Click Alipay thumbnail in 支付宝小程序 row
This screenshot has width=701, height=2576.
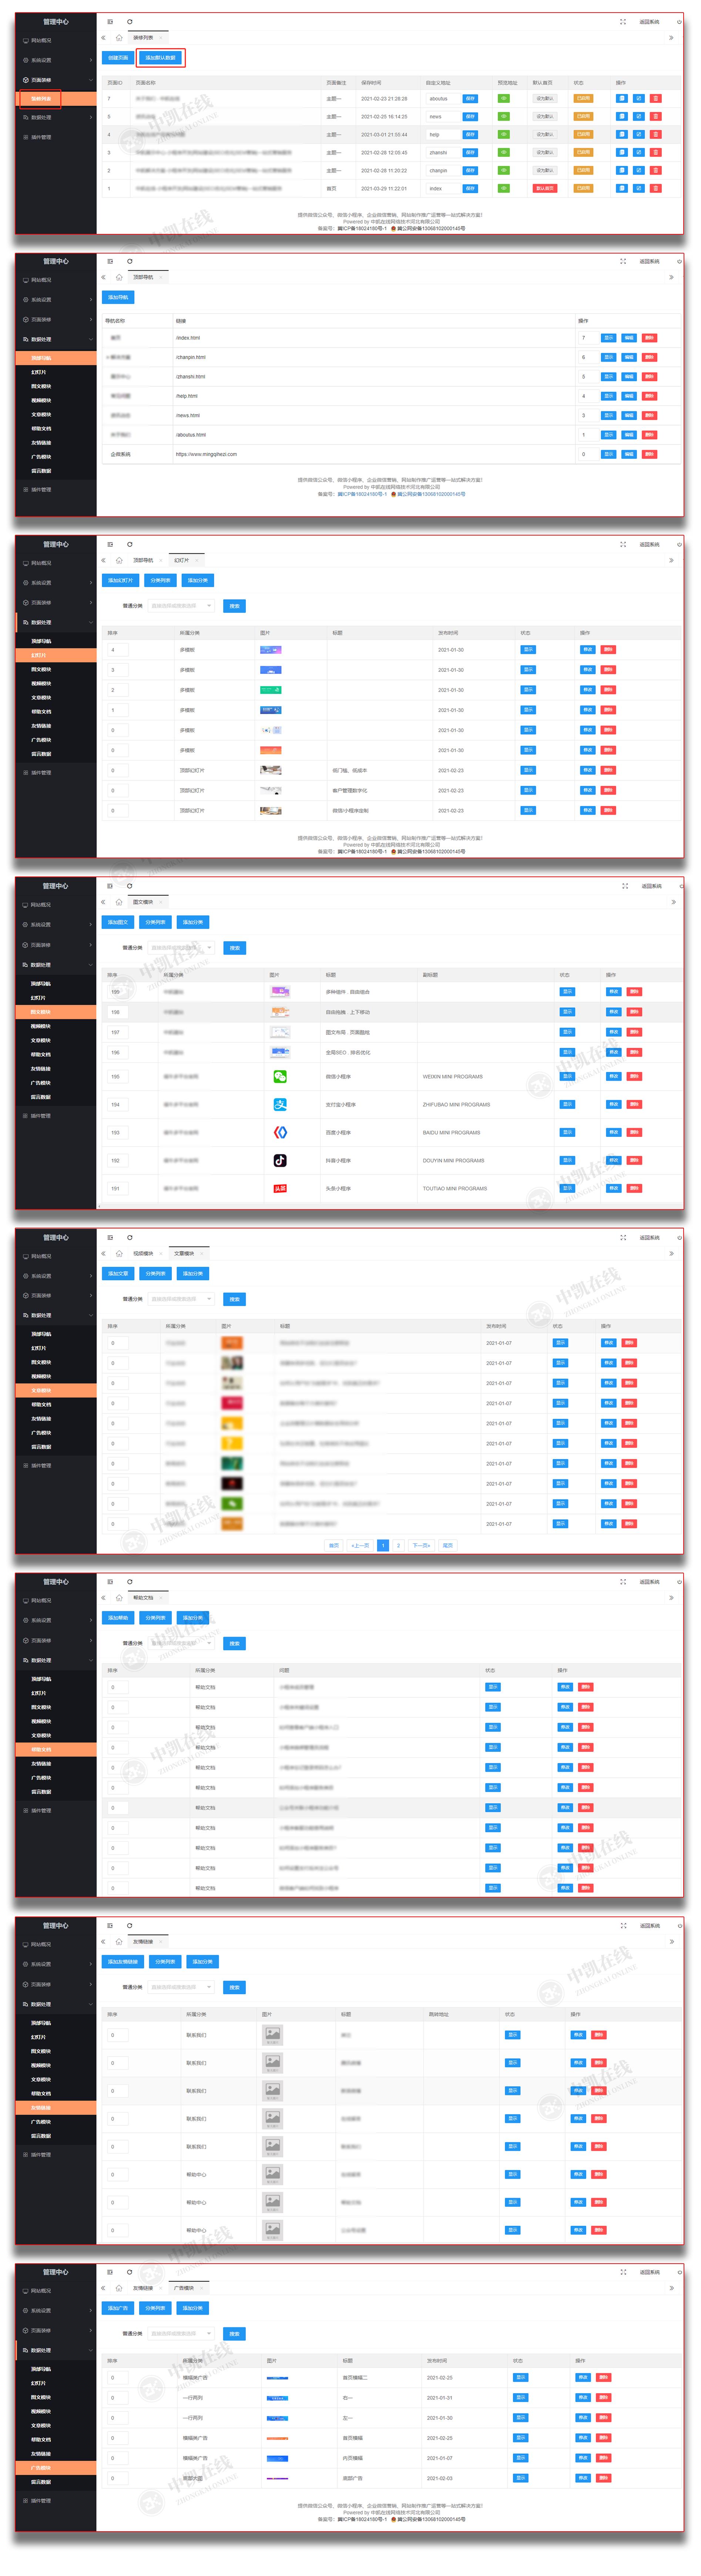280,1105
